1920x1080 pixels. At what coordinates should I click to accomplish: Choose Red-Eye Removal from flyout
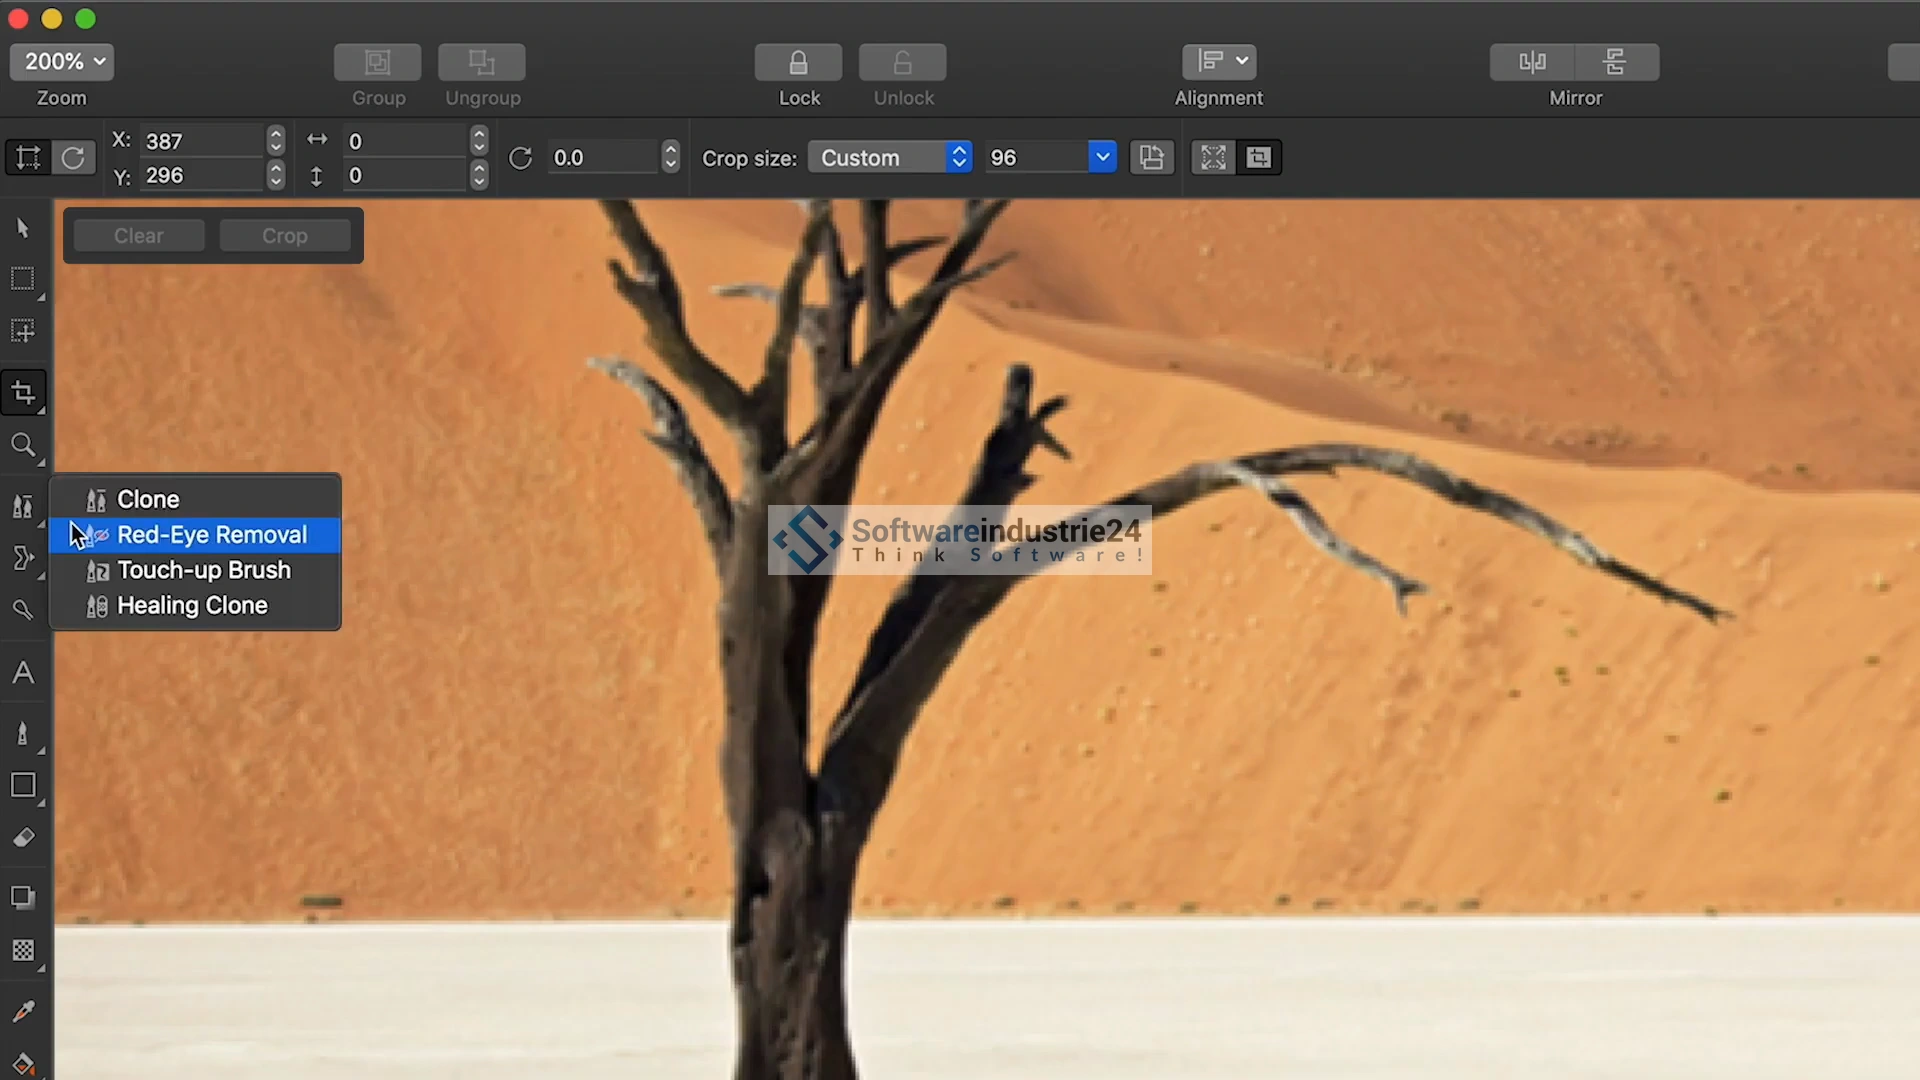pyautogui.click(x=211, y=535)
